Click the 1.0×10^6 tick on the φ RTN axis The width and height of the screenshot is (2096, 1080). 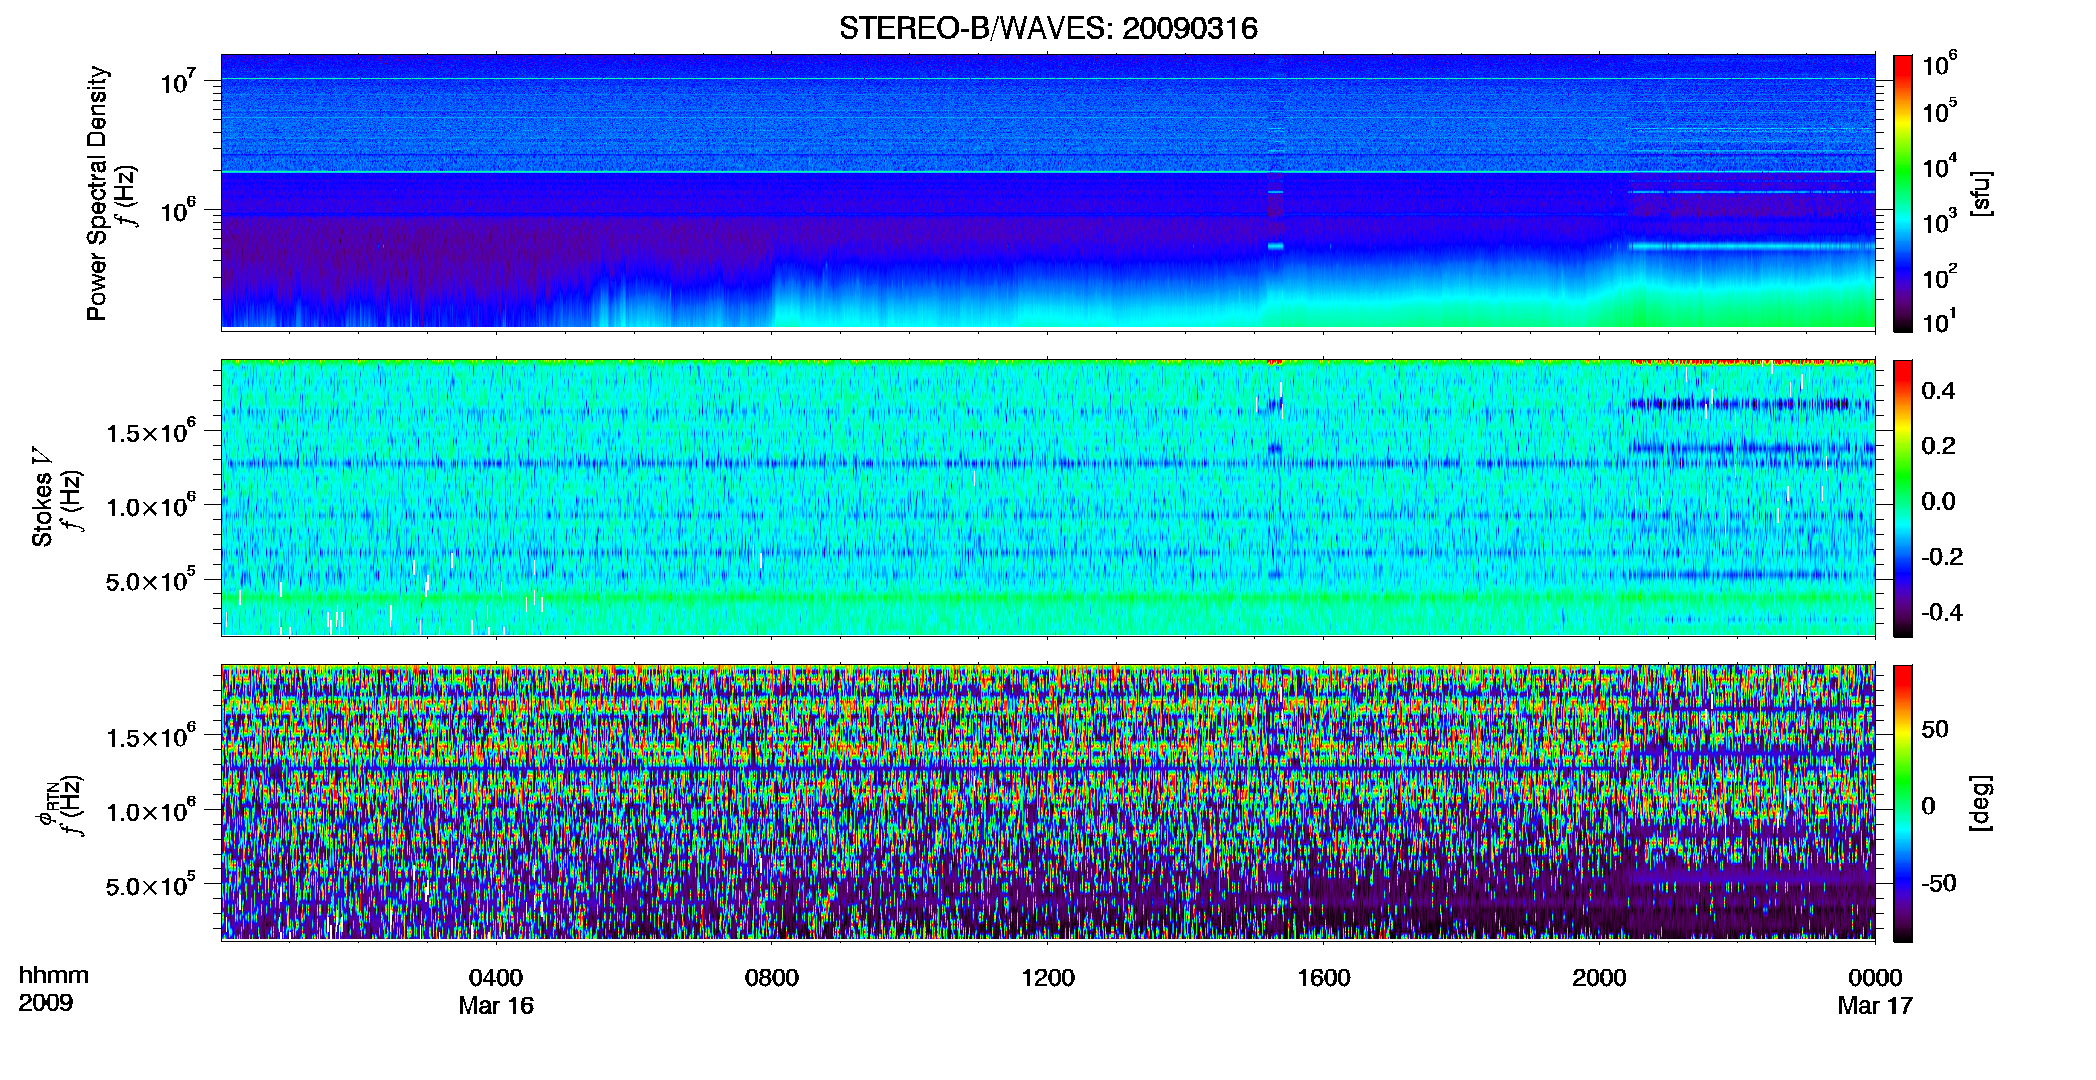coord(150,811)
